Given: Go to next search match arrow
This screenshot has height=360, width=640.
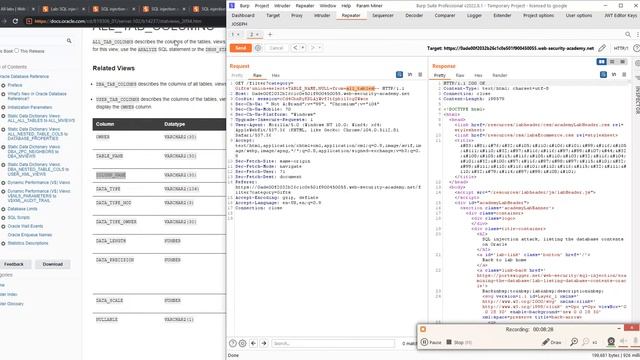Looking at the screenshot, I should pyautogui.click(x=264, y=344).
